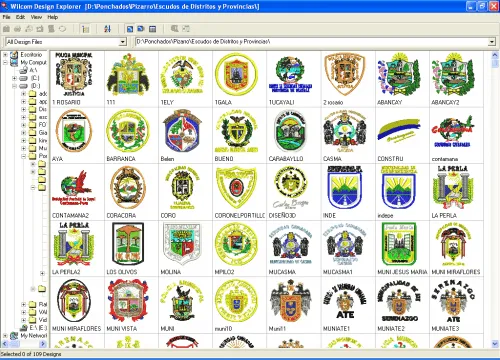Select the E:\ (E:) drive icon

tap(23, 328)
